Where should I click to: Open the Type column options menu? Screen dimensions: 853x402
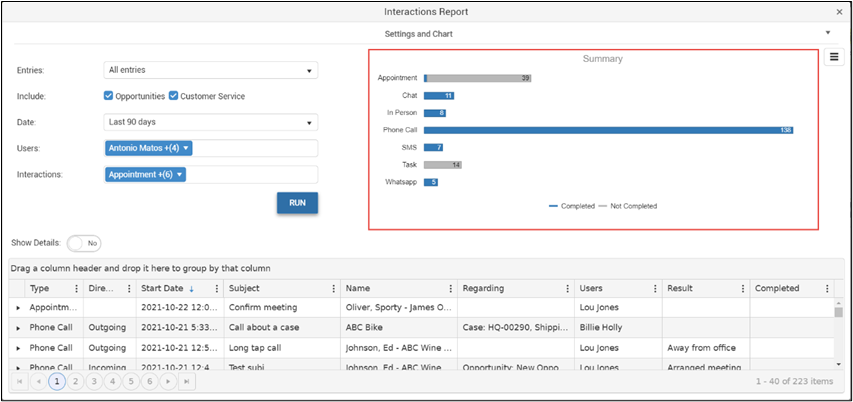pos(76,288)
